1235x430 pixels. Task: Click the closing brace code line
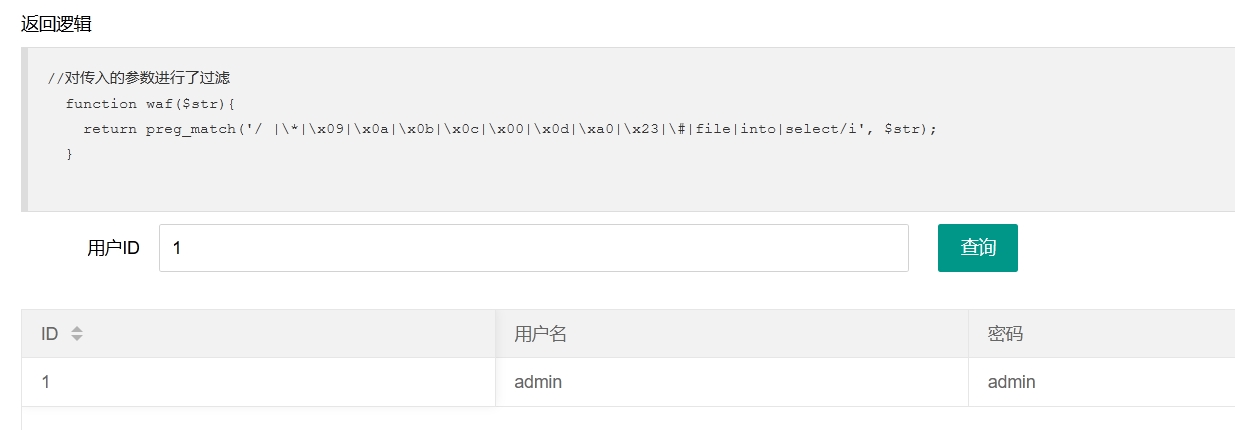(69, 155)
